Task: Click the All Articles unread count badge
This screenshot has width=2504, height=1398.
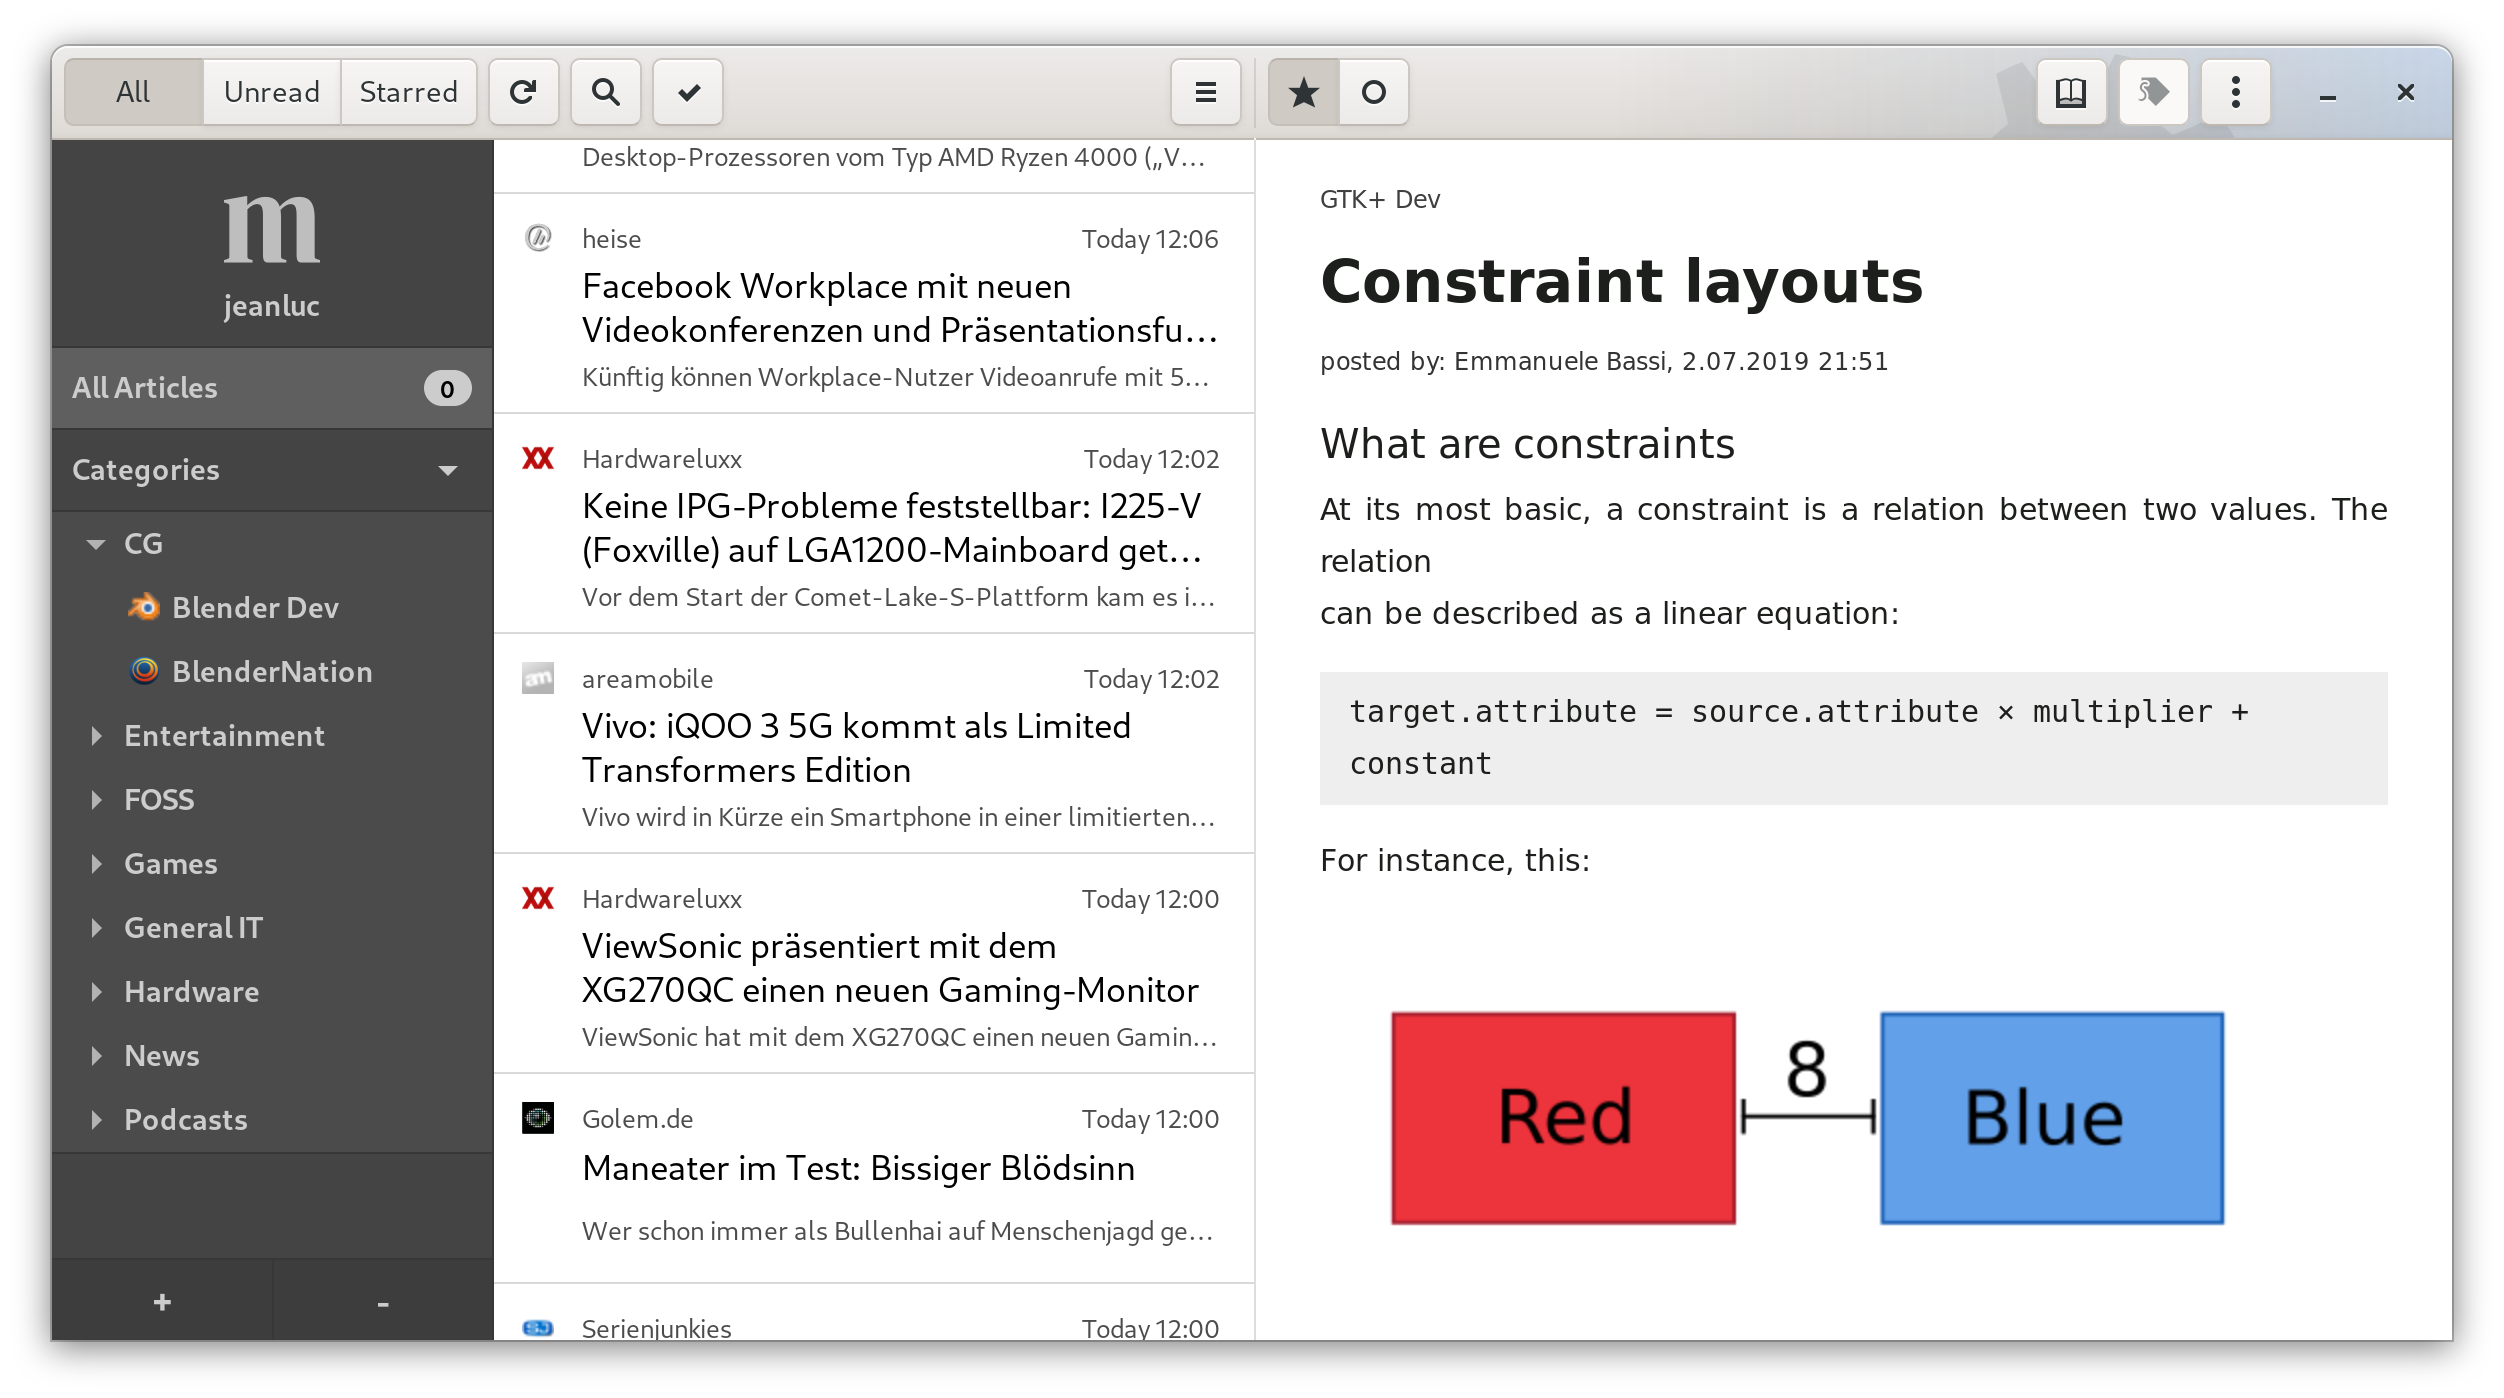Action: coord(447,388)
